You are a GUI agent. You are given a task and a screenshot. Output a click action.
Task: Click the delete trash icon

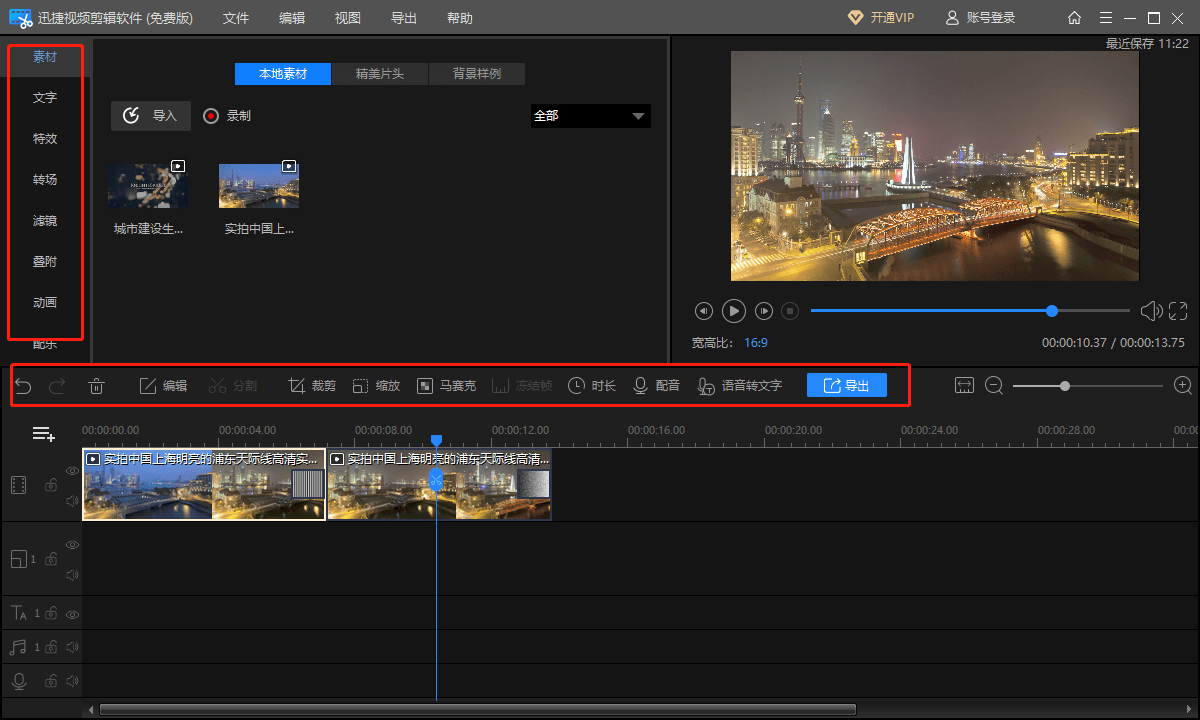point(96,386)
